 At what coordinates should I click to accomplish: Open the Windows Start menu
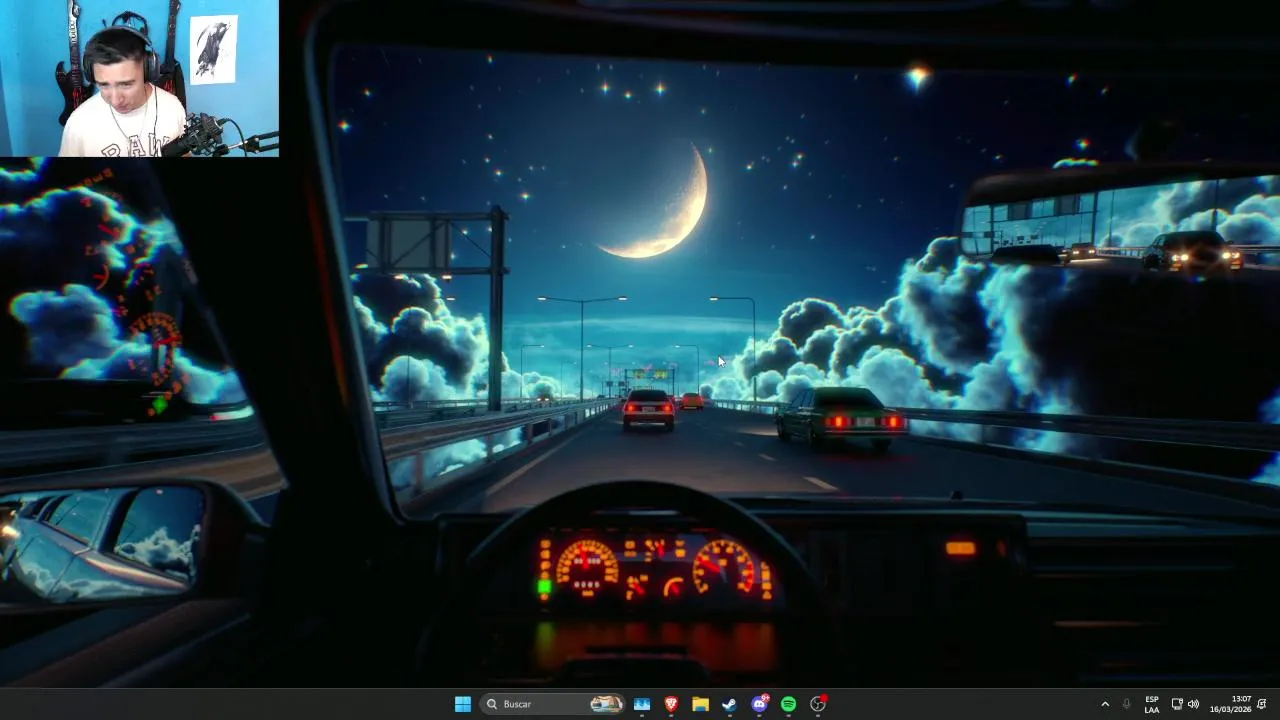click(x=463, y=704)
